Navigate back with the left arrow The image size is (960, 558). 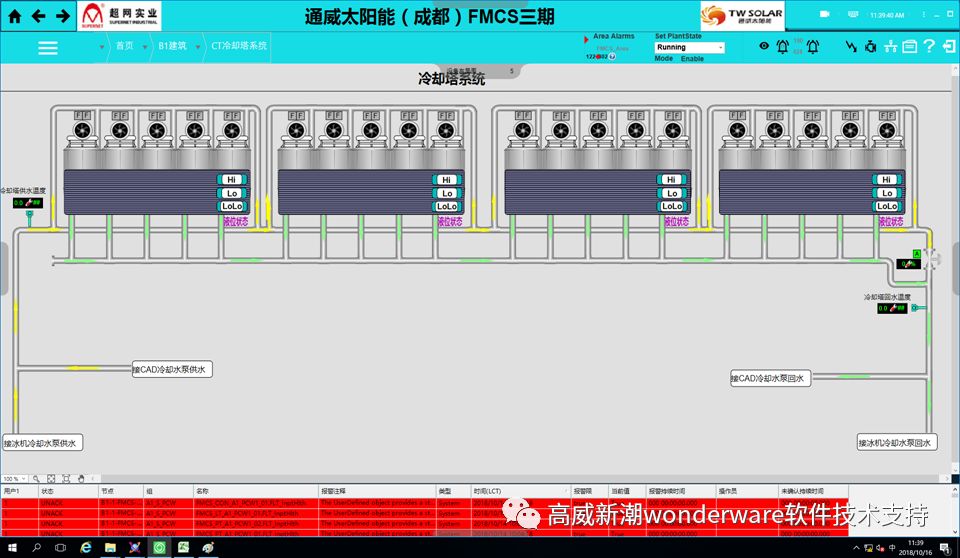39,16
